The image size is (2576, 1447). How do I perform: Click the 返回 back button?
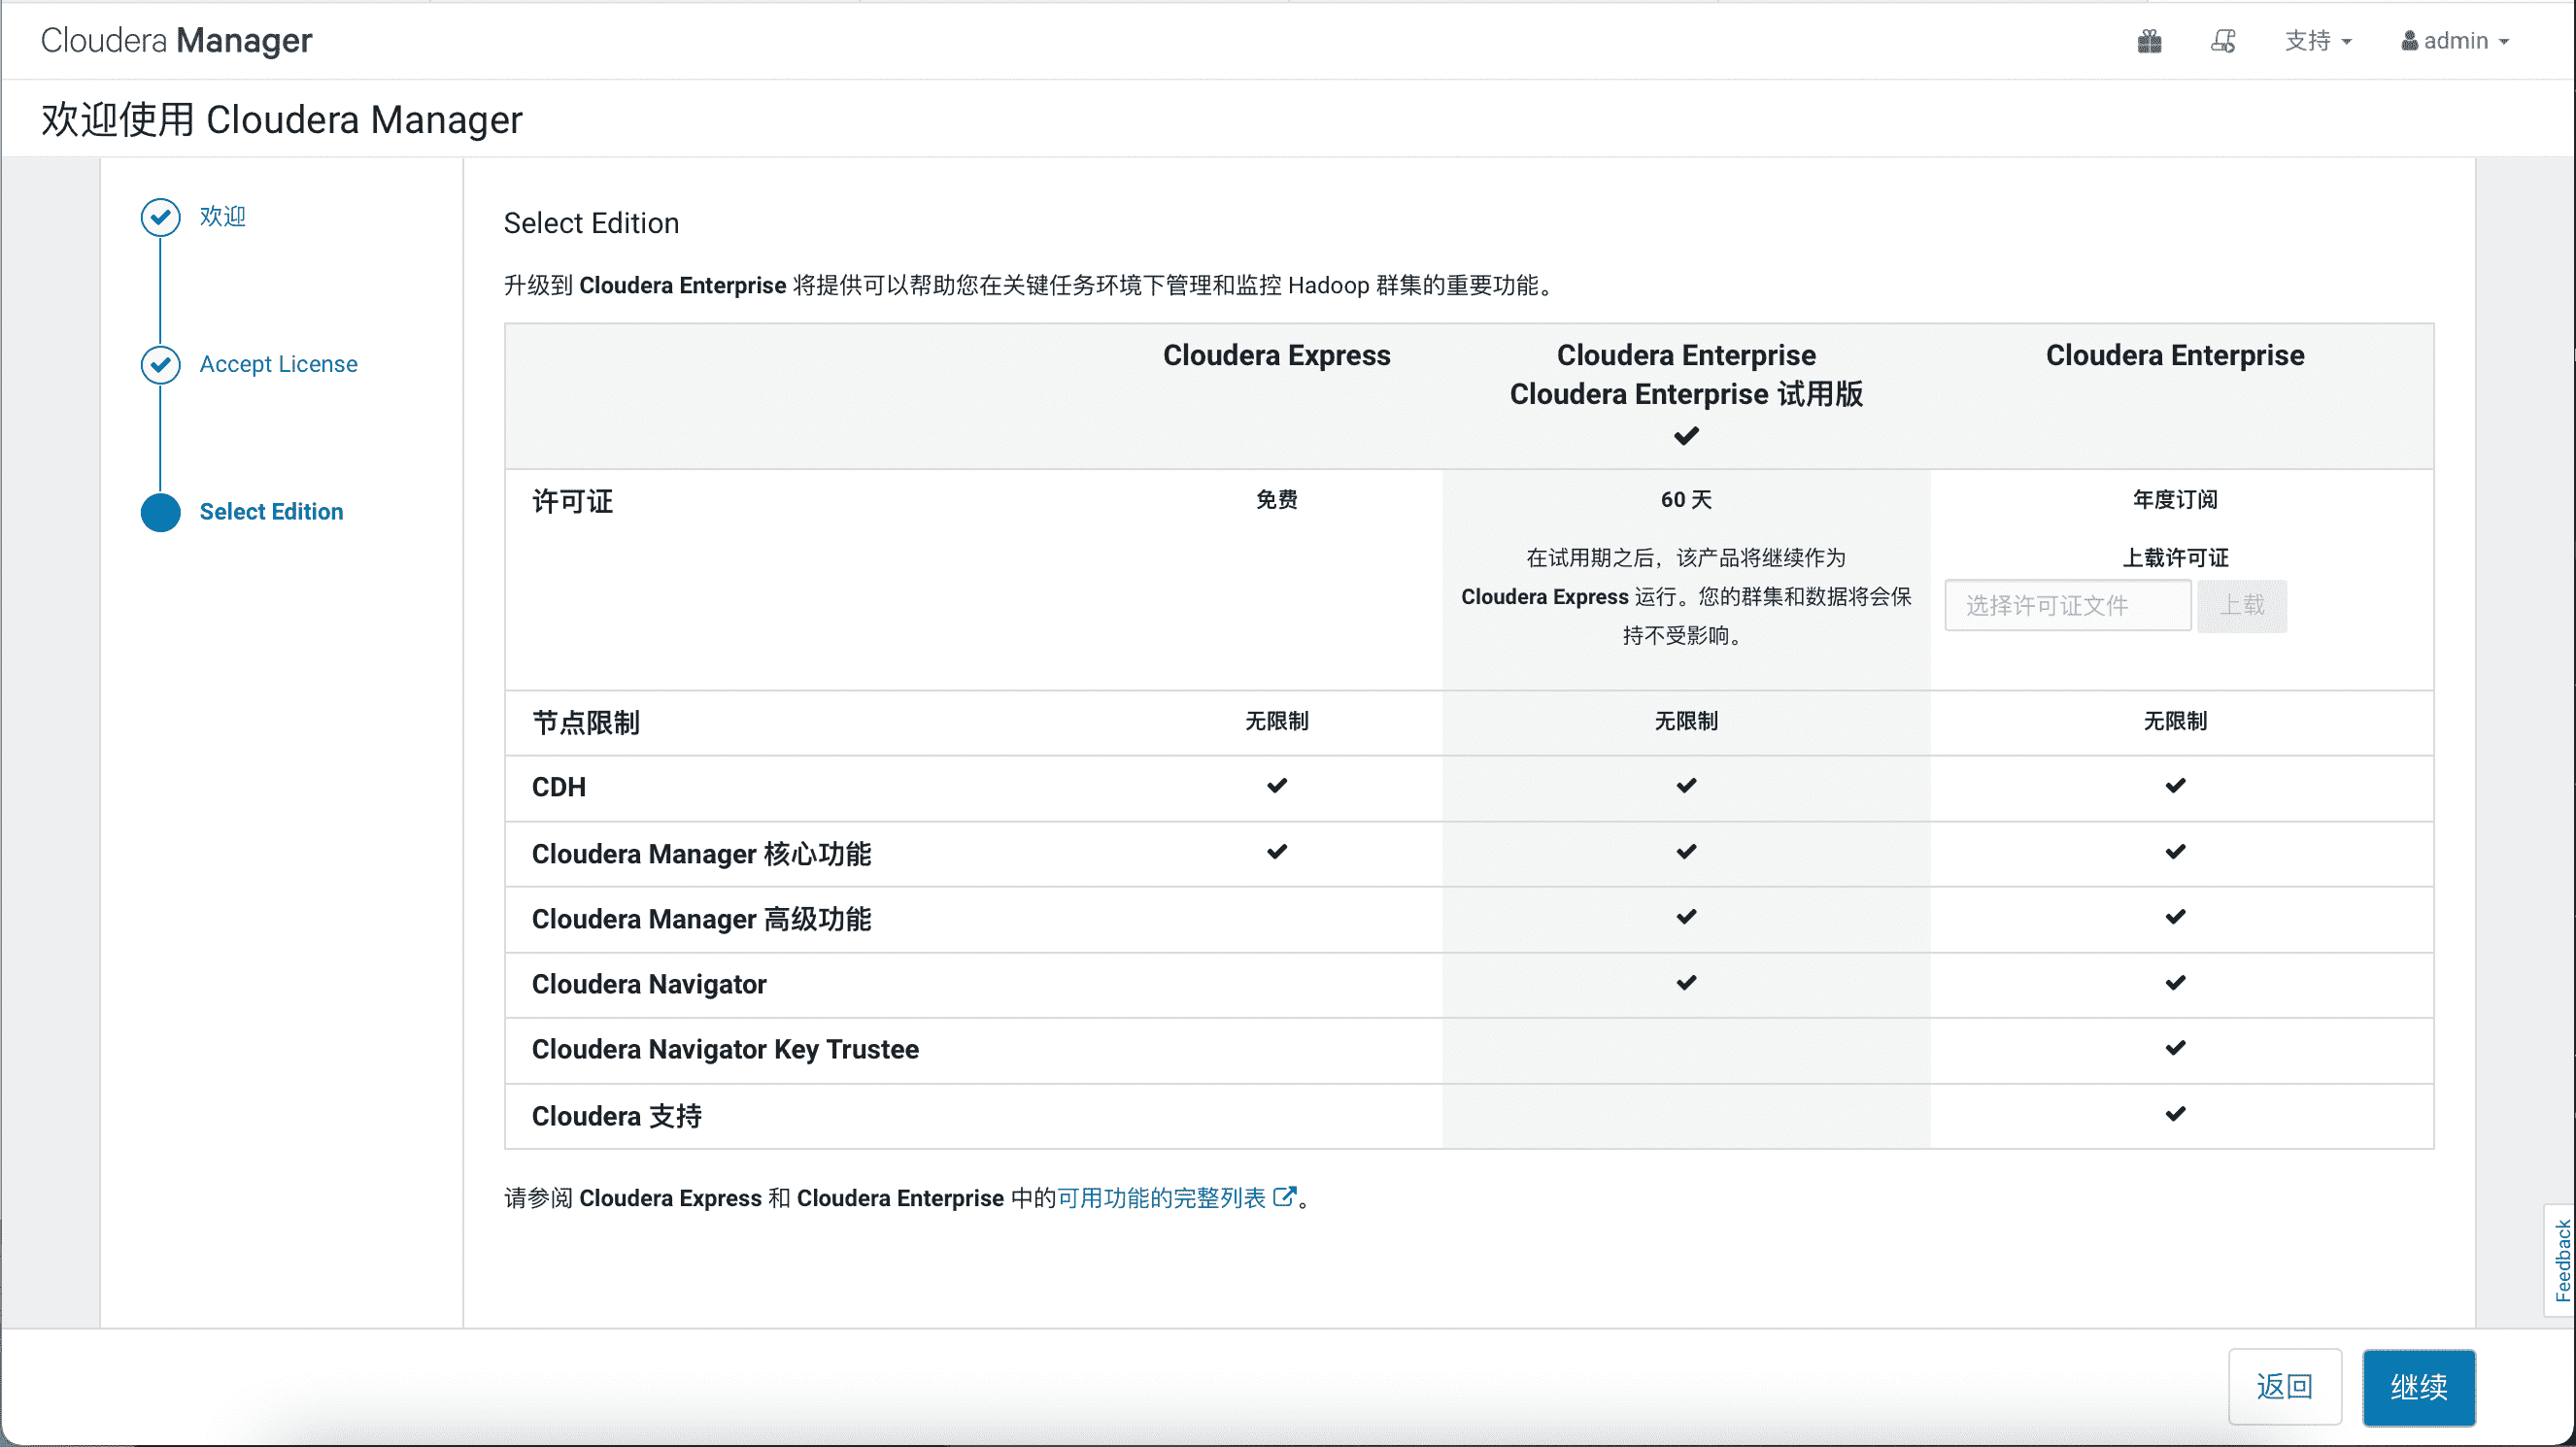click(x=2285, y=1387)
